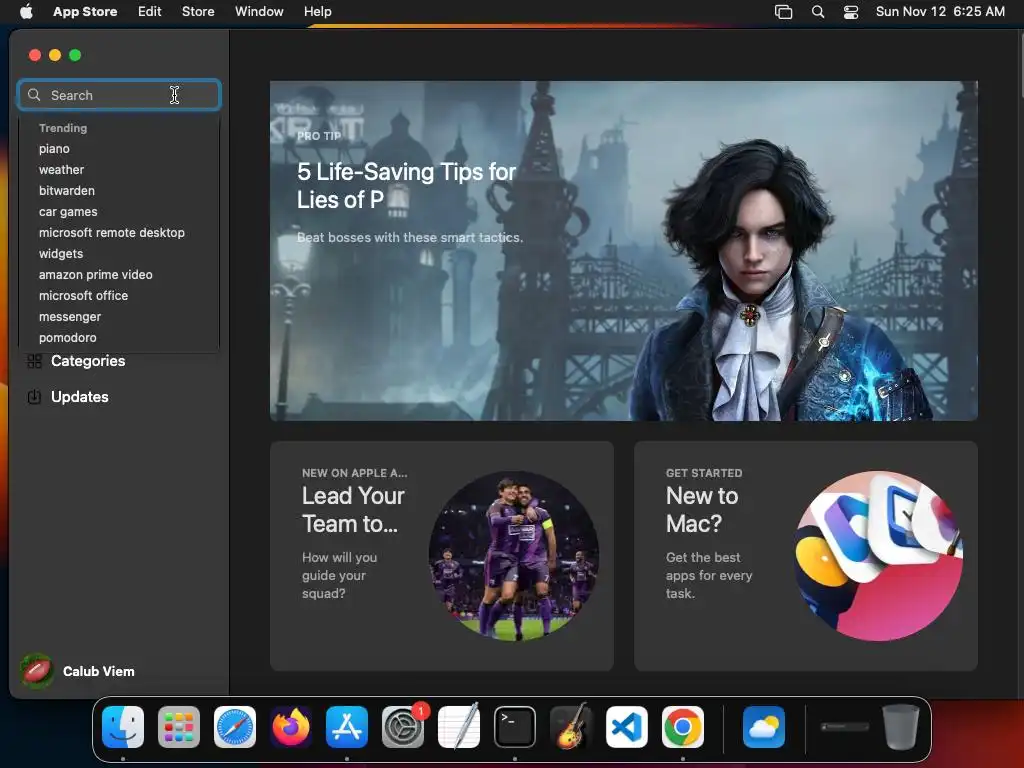Click the date and time display

pyautogui.click(x=940, y=12)
